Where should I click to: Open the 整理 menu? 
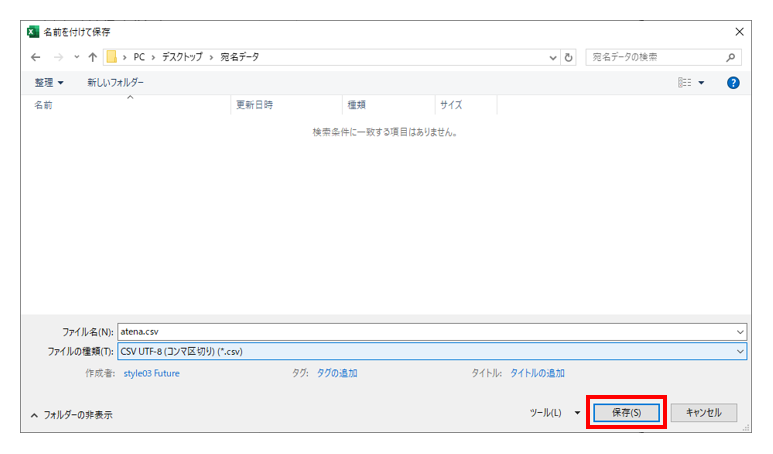tap(48, 83)
